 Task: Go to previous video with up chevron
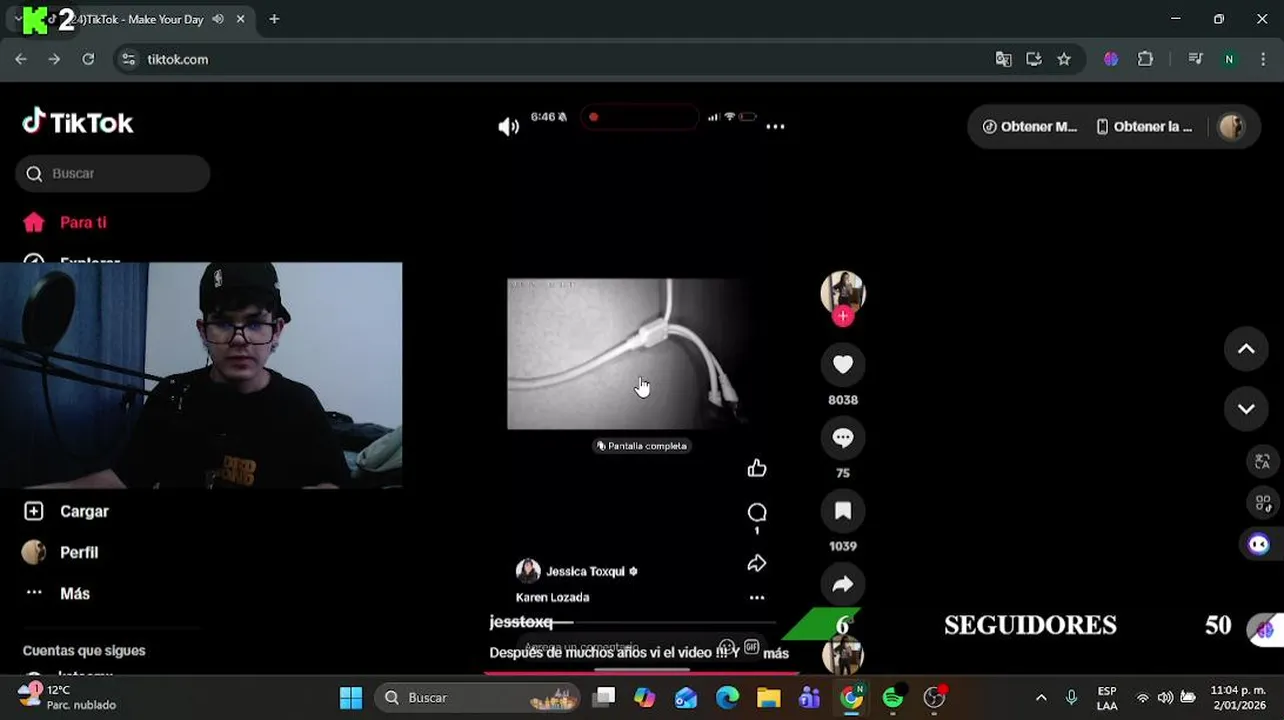click(1246, 348)
